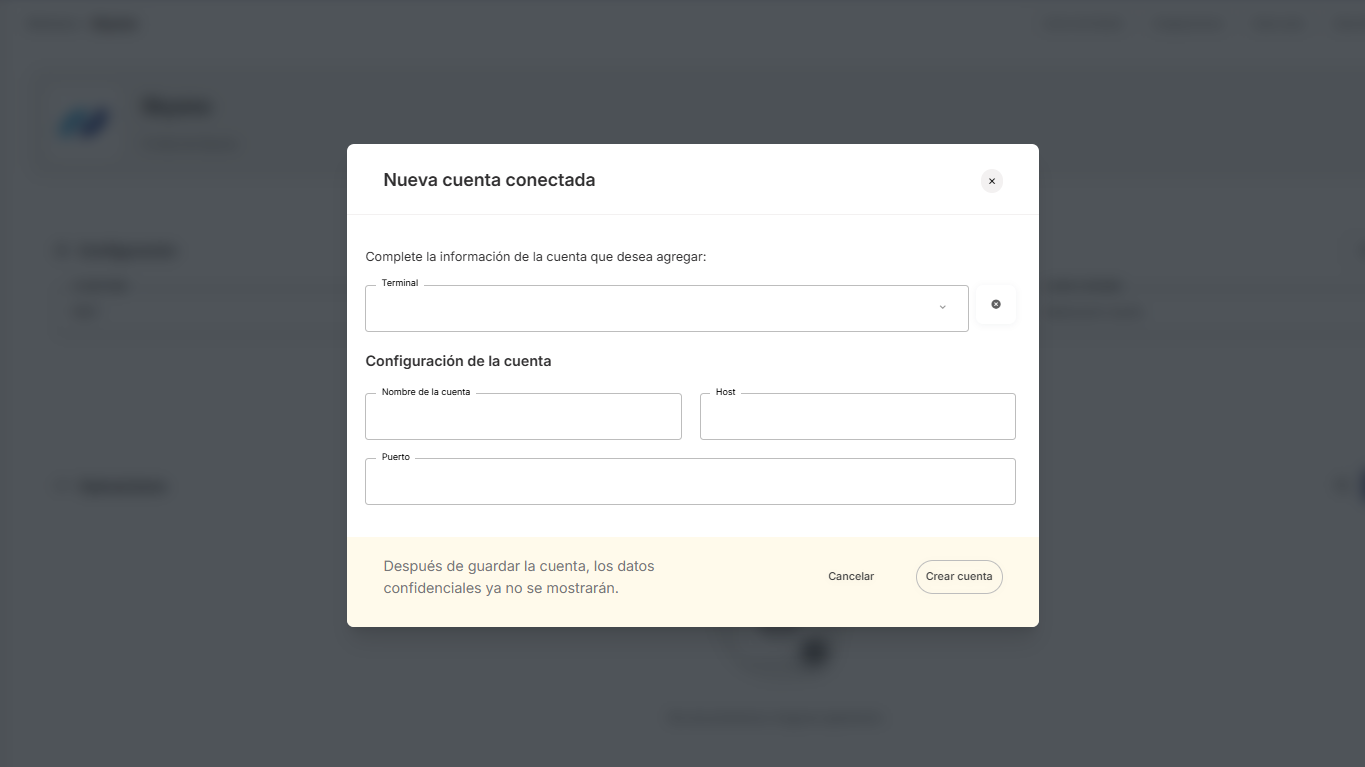The width and height of the screenshot is (1365, 767).
Task: Click the Terminal dropdown chevron arrow
Action: click(942, 308)
